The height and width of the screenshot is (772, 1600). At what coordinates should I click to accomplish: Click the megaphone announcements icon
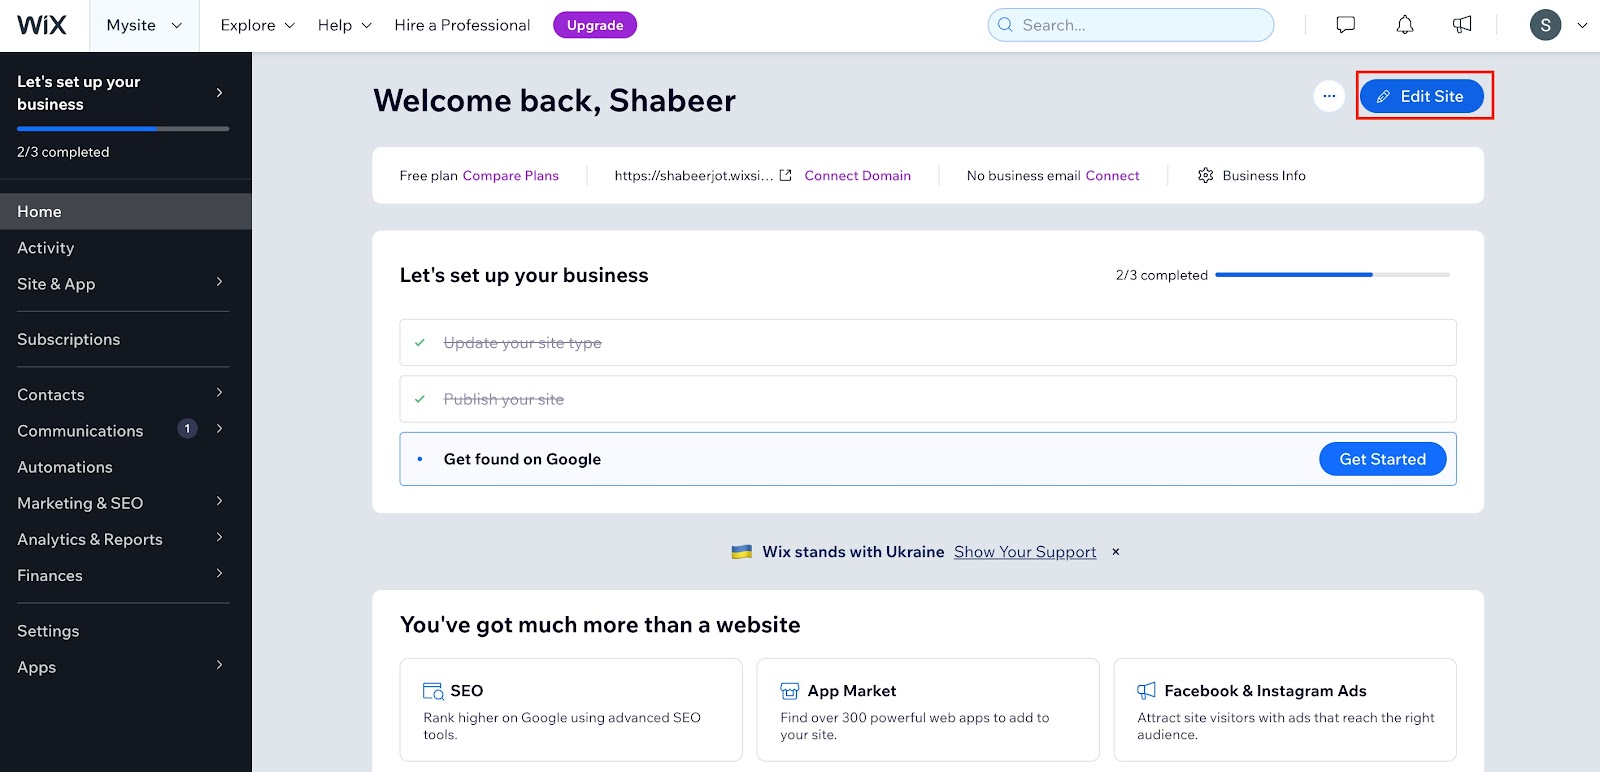1462,25
